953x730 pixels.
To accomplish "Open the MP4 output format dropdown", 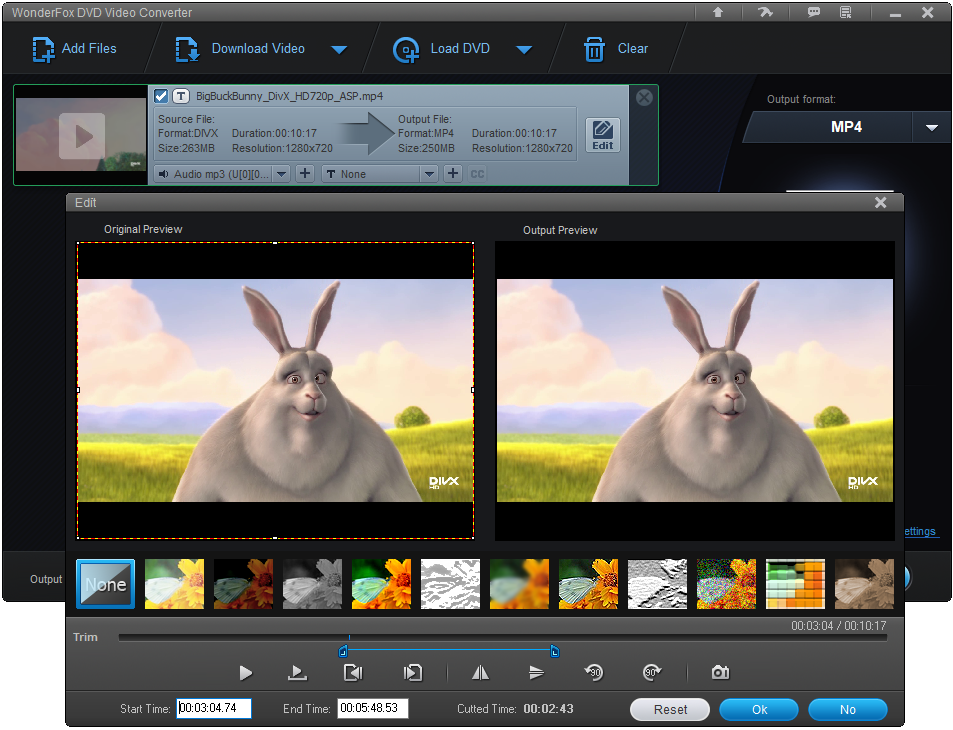I will pyautogui.click(x=932, y=127).
